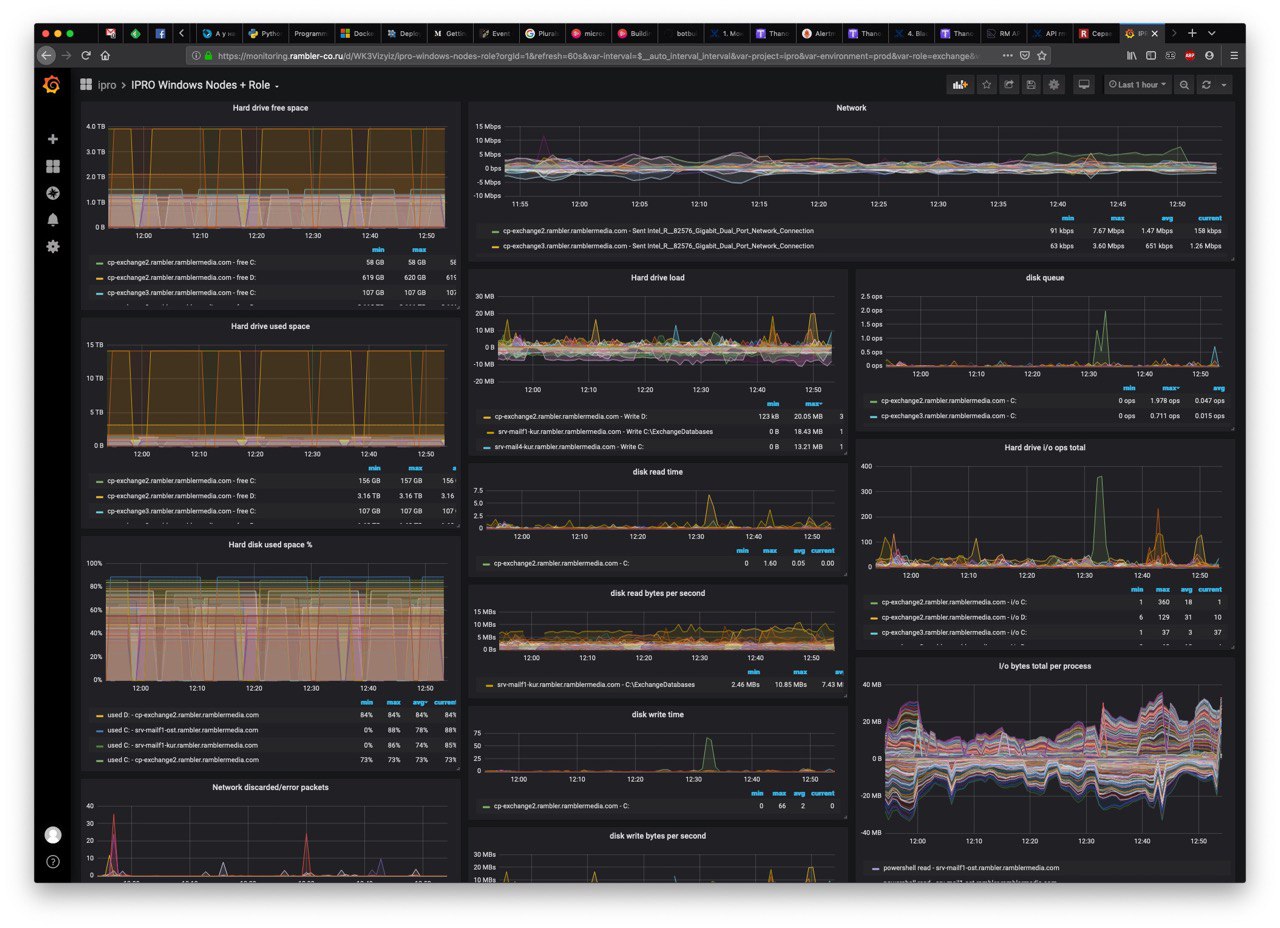Open the Hard disk used space % panel menu

(x=270, y=545)
